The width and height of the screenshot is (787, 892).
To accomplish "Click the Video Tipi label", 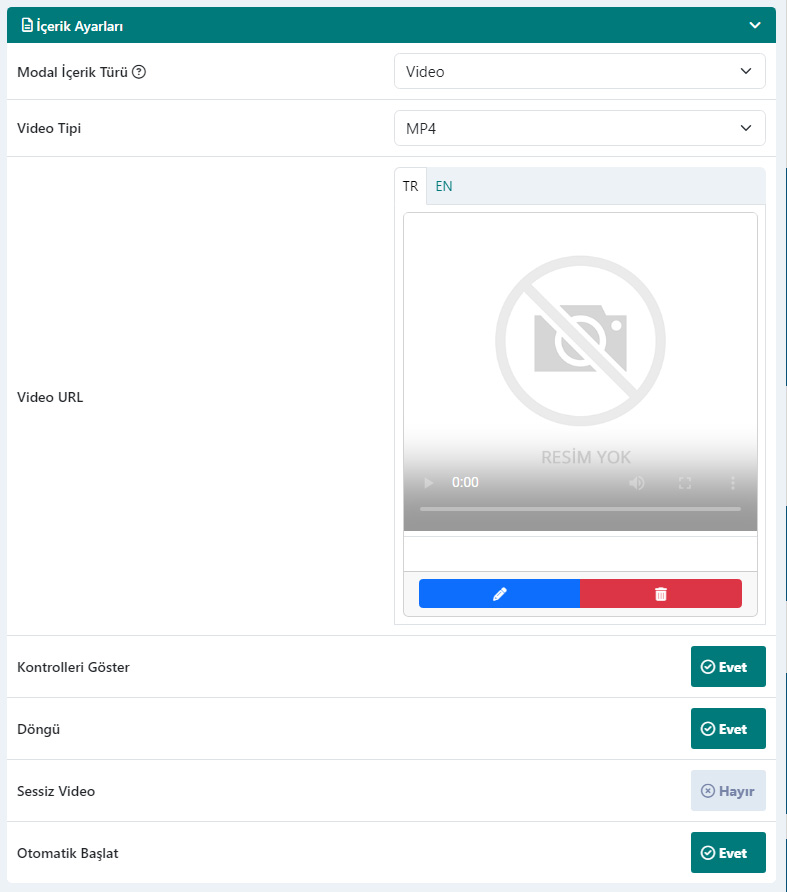I will [x=49, y=129].
